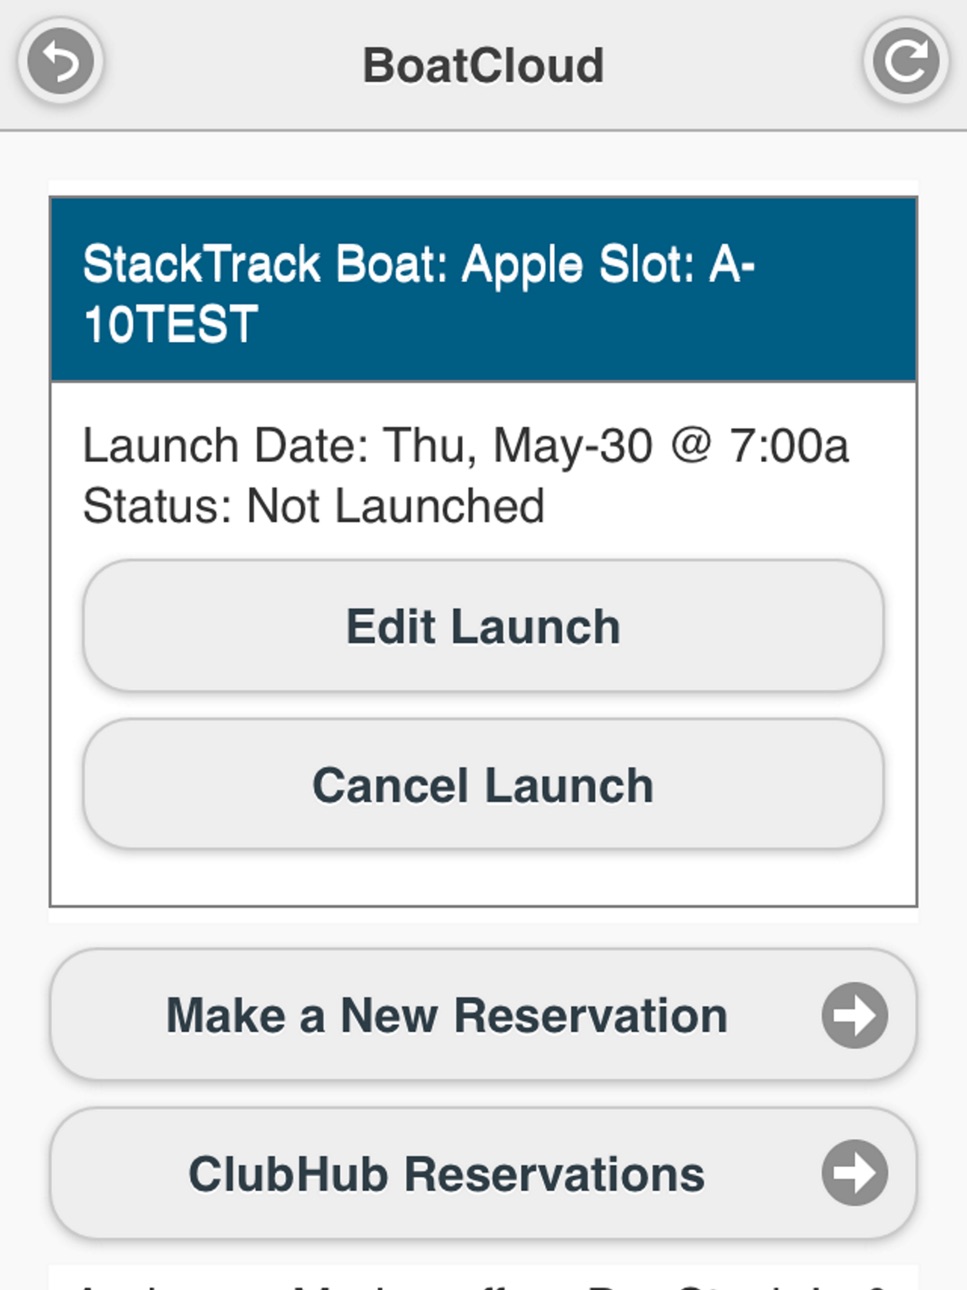Click arrow icon on ClubHub Reservations
The image size is (967, 1290).
pyautogui.click(x=855, y=1173)
